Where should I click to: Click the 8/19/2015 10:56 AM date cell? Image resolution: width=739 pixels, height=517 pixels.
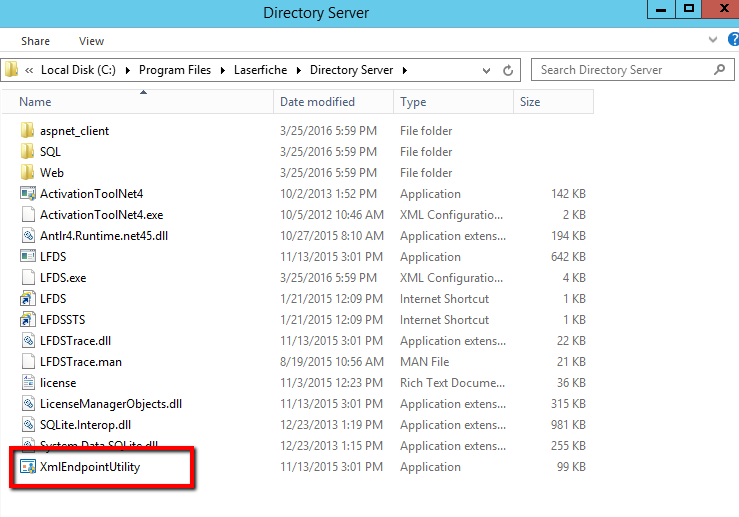coord(332,362)
